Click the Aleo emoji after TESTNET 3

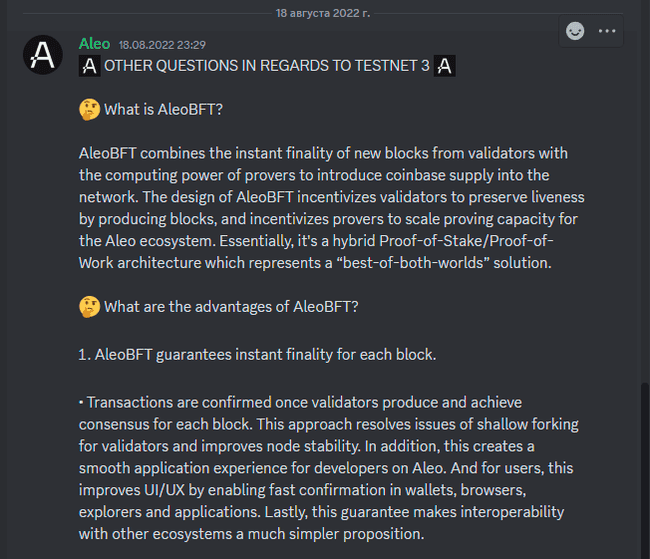pos(446,66)
